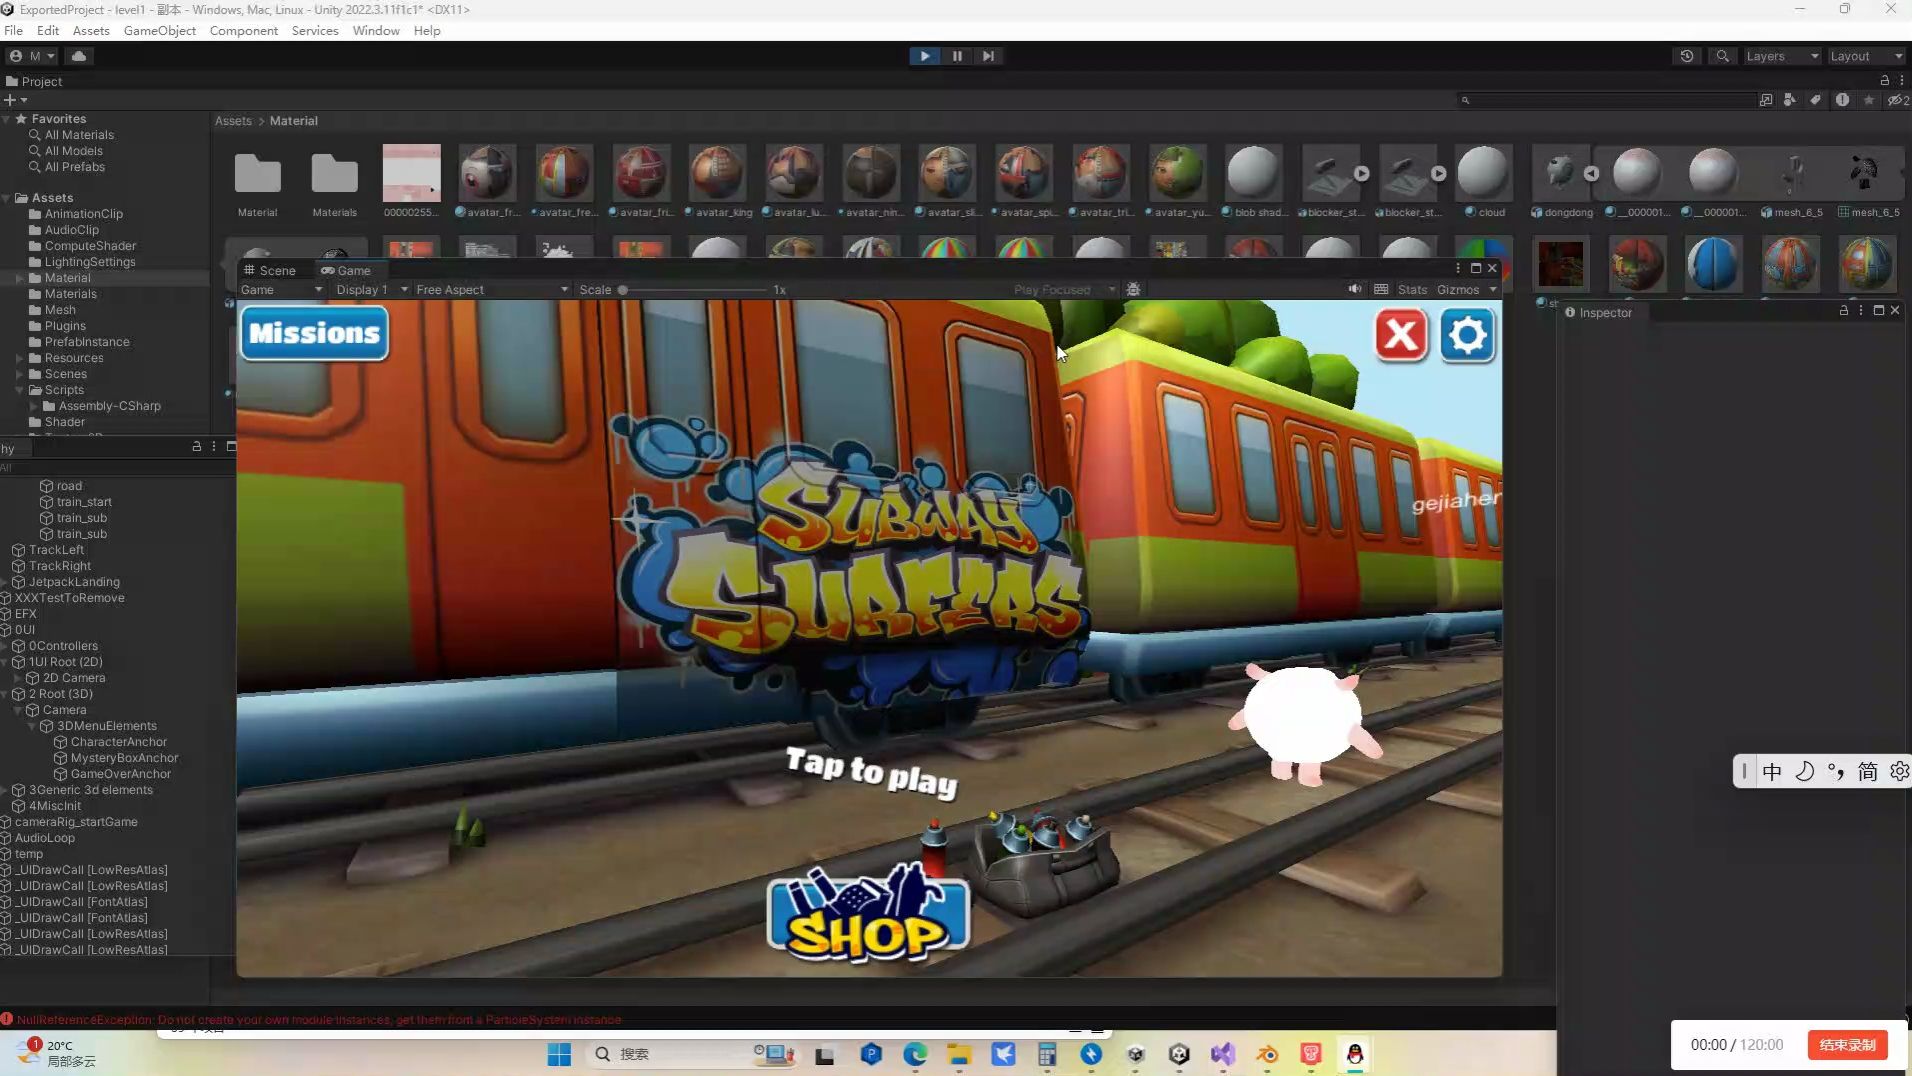Pause the running game
Viewport: 1912px width, 1076px height.
click(957, 56)
